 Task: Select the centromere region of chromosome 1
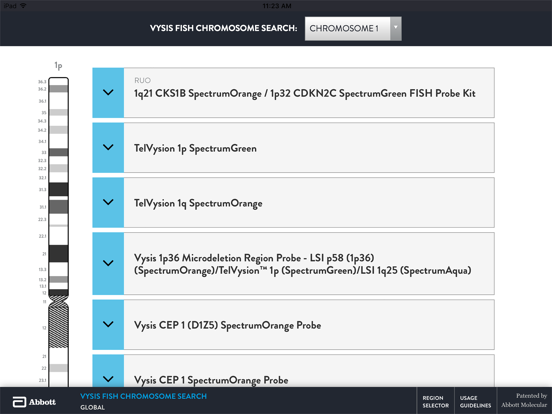coord(58,300)
